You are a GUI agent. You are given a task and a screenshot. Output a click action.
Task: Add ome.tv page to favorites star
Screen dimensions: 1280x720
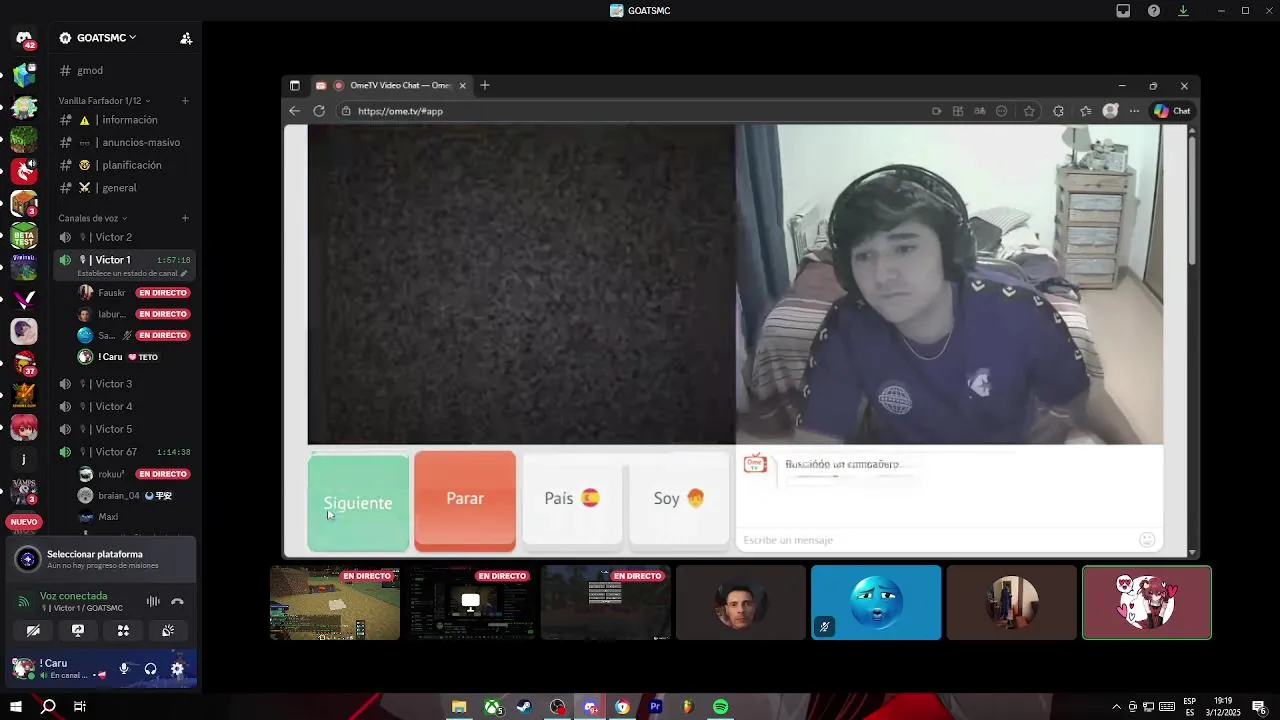(1030, 111)
